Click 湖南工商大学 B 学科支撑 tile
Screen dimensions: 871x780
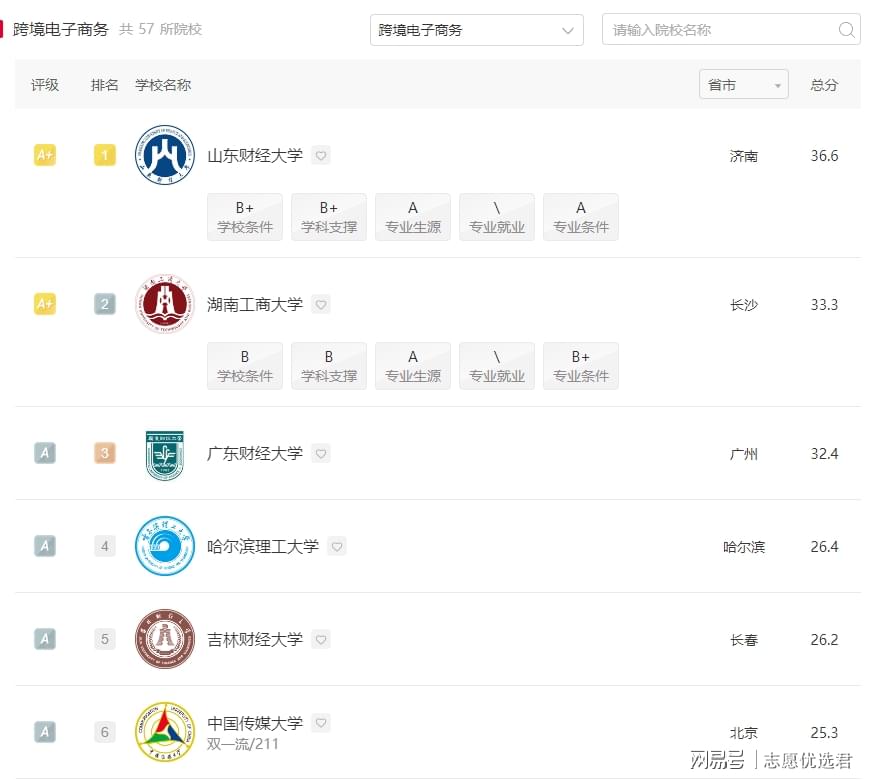[x=329, y=366]
